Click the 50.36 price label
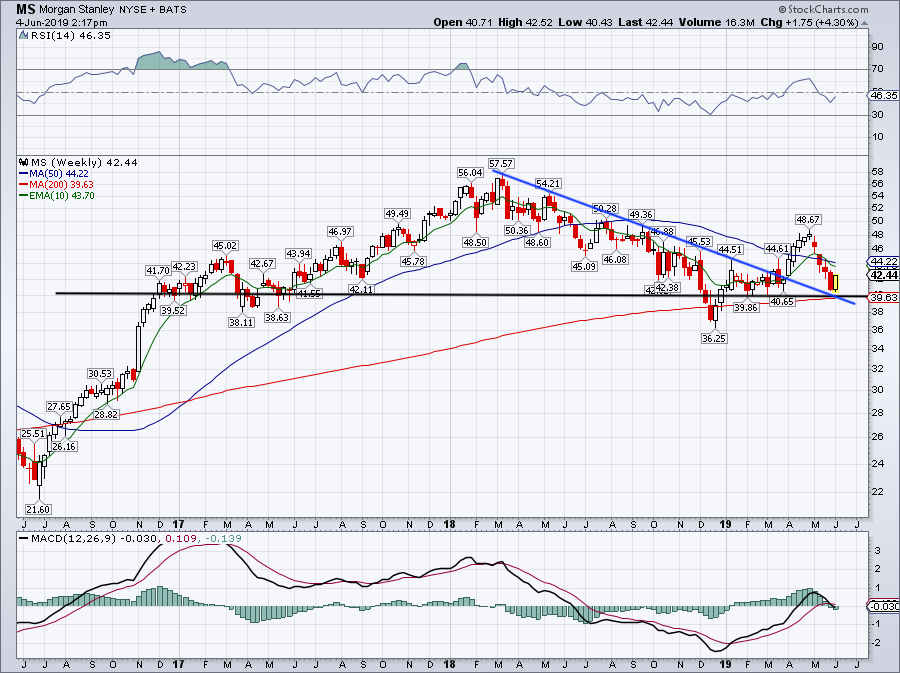This screenshot has width=900, height=673. click(517, 230)
